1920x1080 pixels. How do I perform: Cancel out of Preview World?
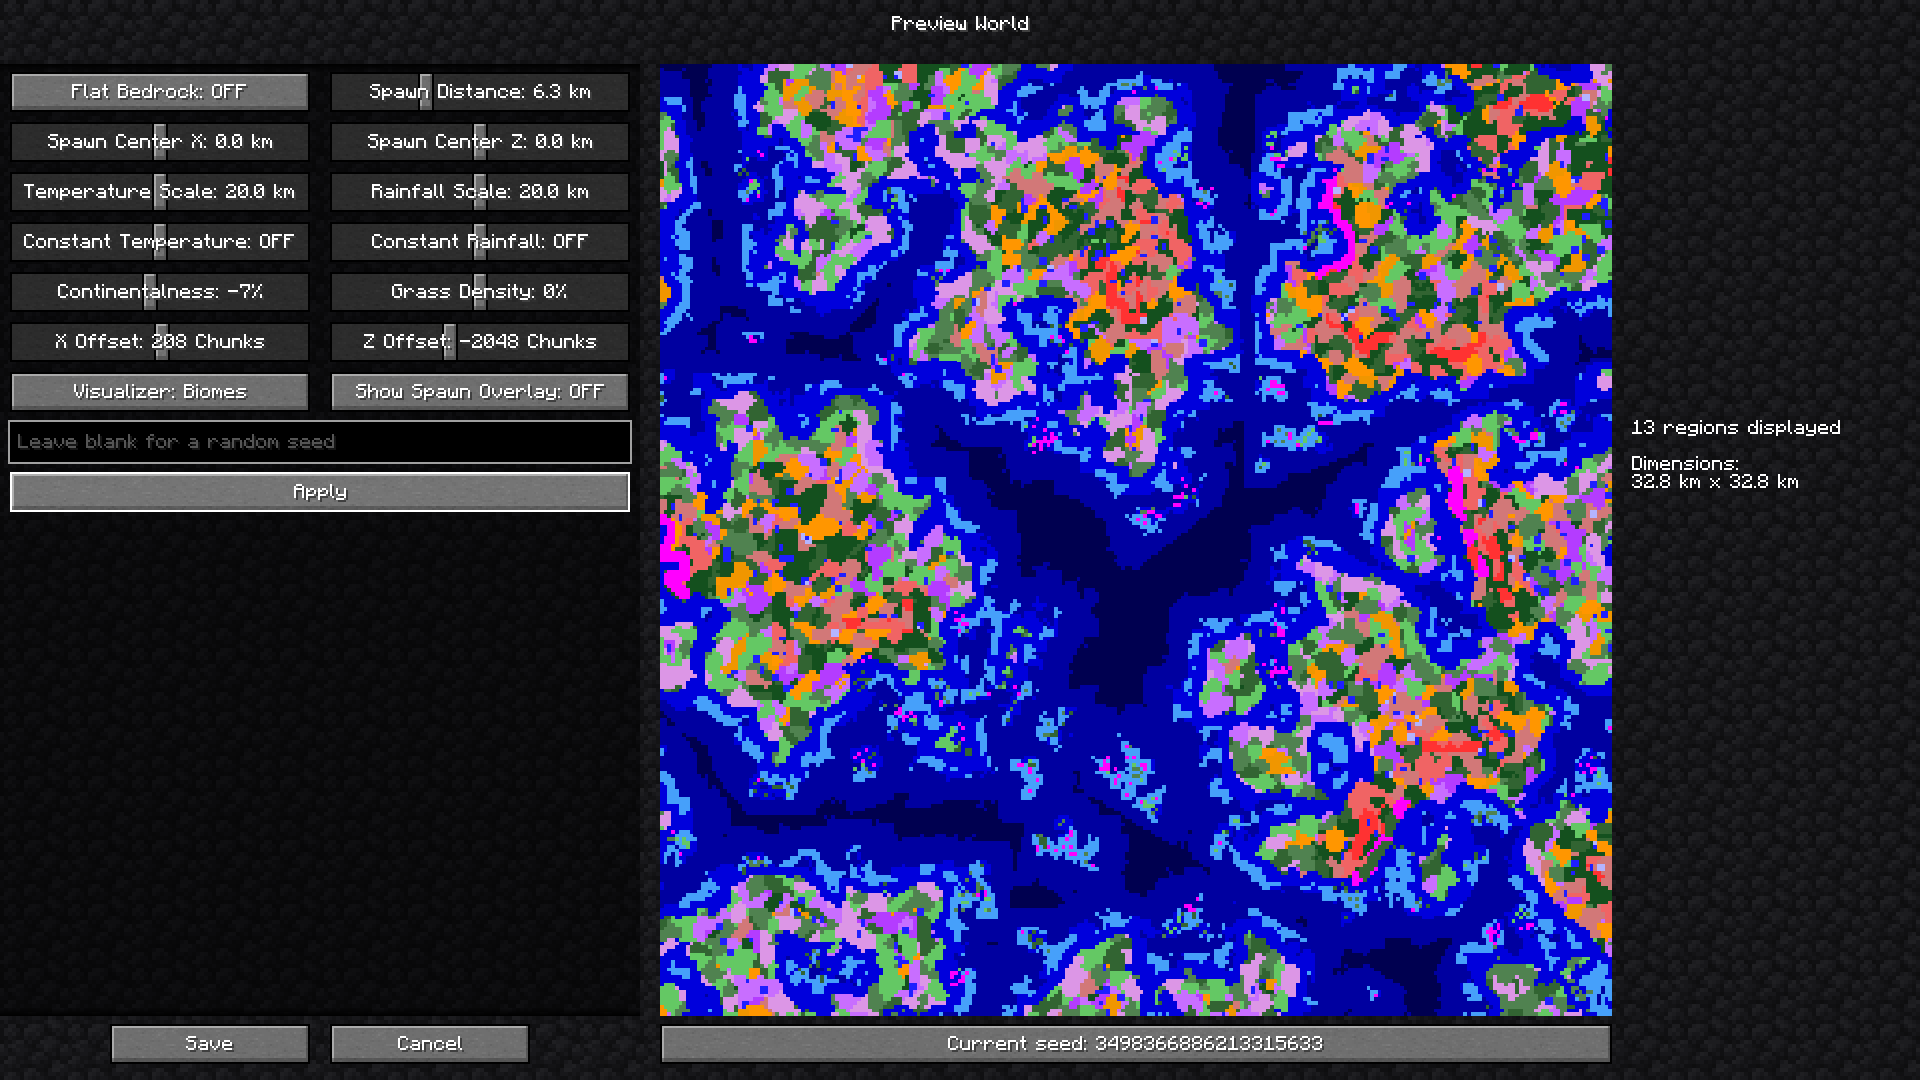[428, 1043]
